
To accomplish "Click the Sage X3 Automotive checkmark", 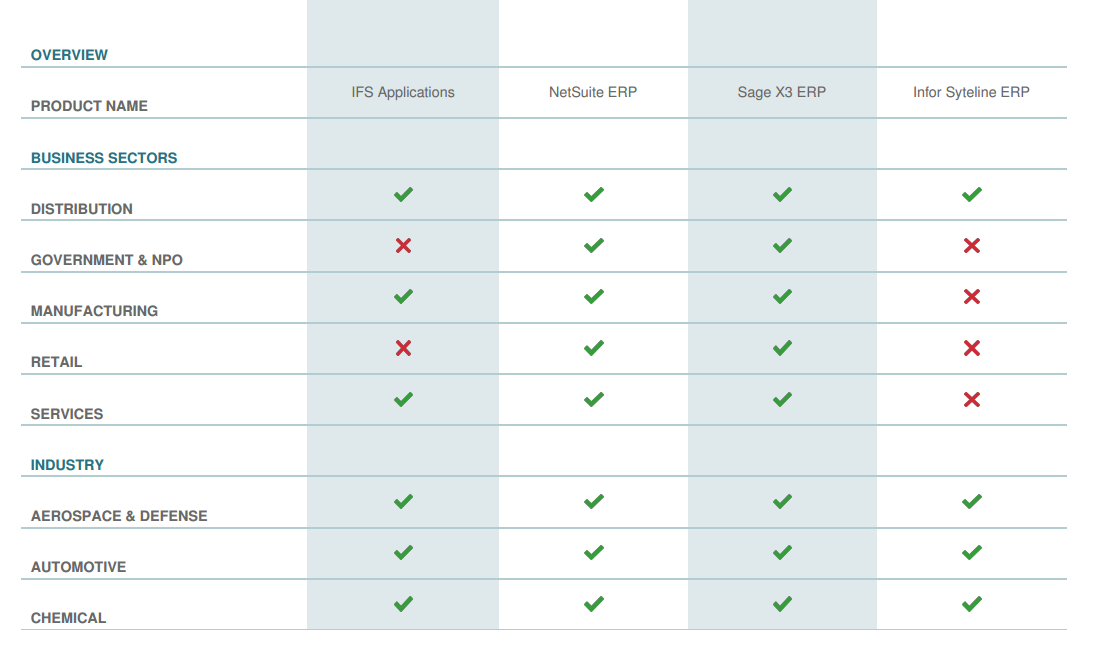I will pos(782,552).
